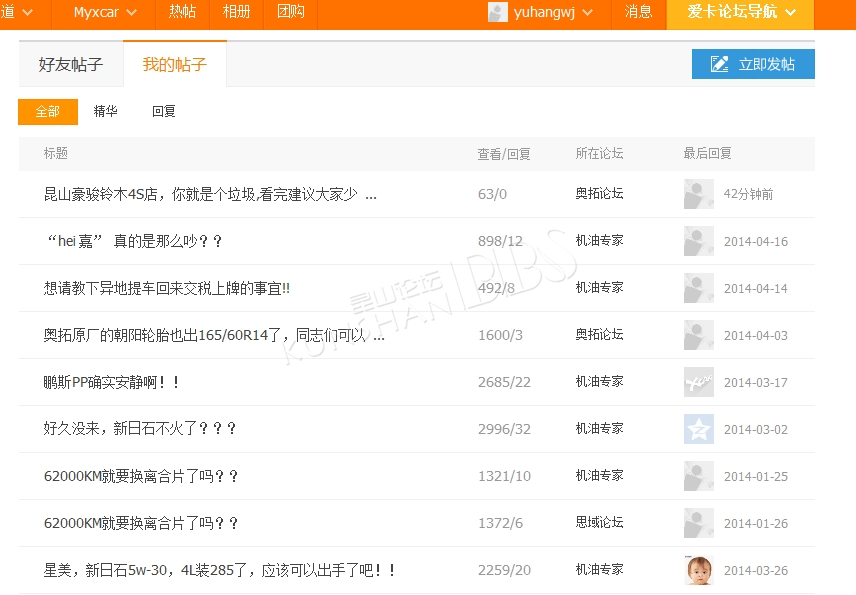Click the 2014-04-16 last reply date
Screen dimensions: 856x595
(756, 241)
